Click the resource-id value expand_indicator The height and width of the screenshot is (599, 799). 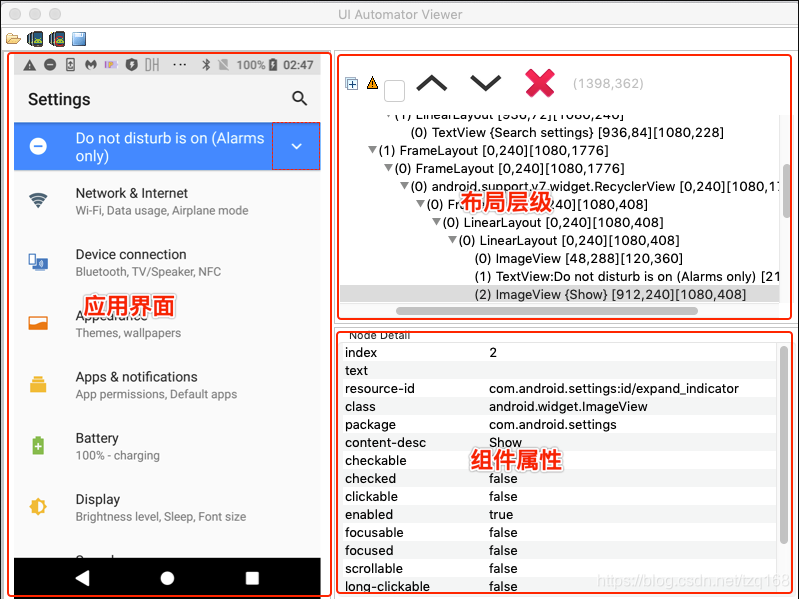614,389
